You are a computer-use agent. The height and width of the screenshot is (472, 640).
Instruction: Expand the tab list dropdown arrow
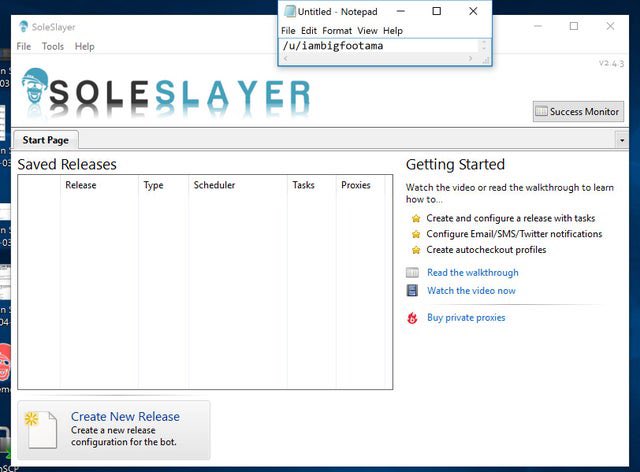coord(622,140)
